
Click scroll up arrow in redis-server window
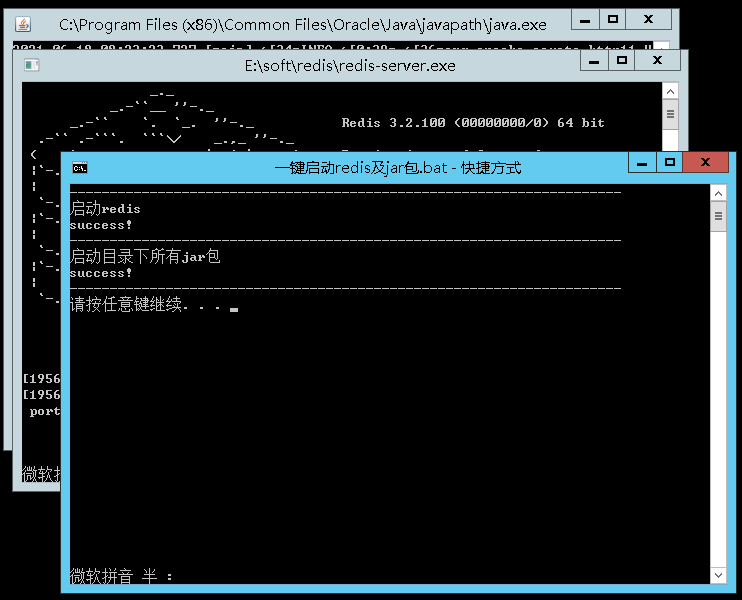670,91
